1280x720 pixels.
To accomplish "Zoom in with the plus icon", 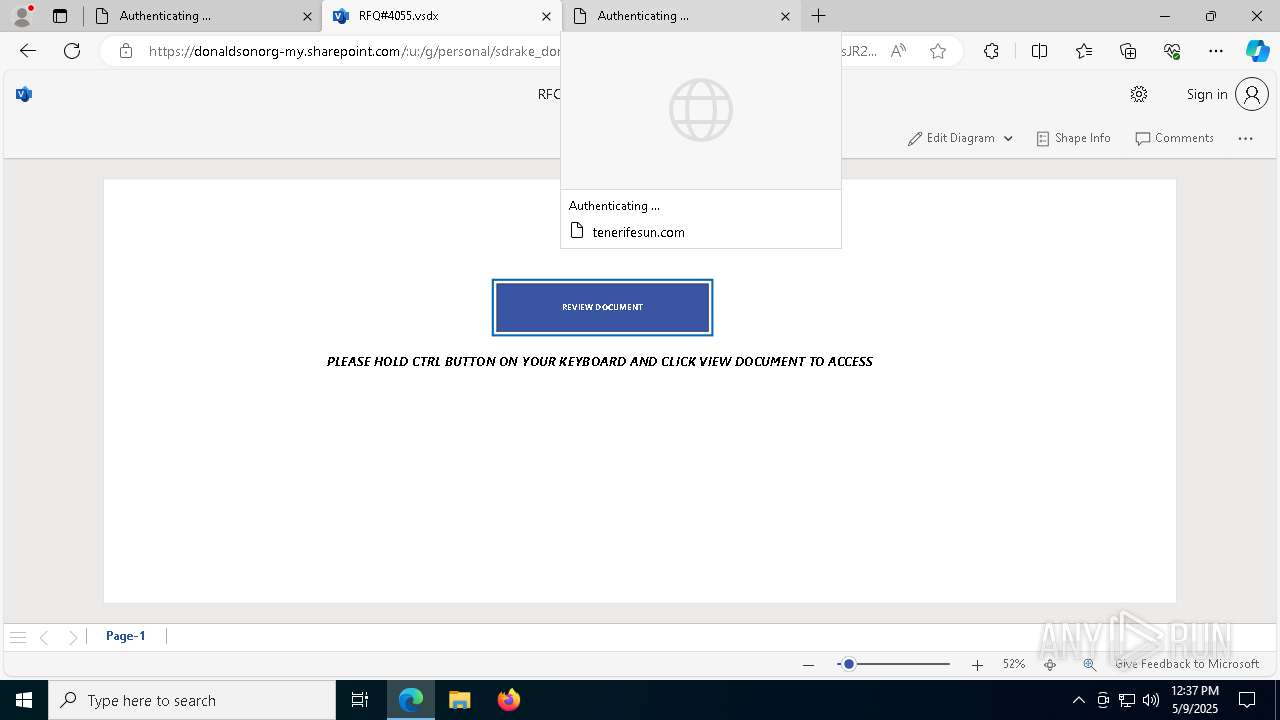I will pos(977,665).
